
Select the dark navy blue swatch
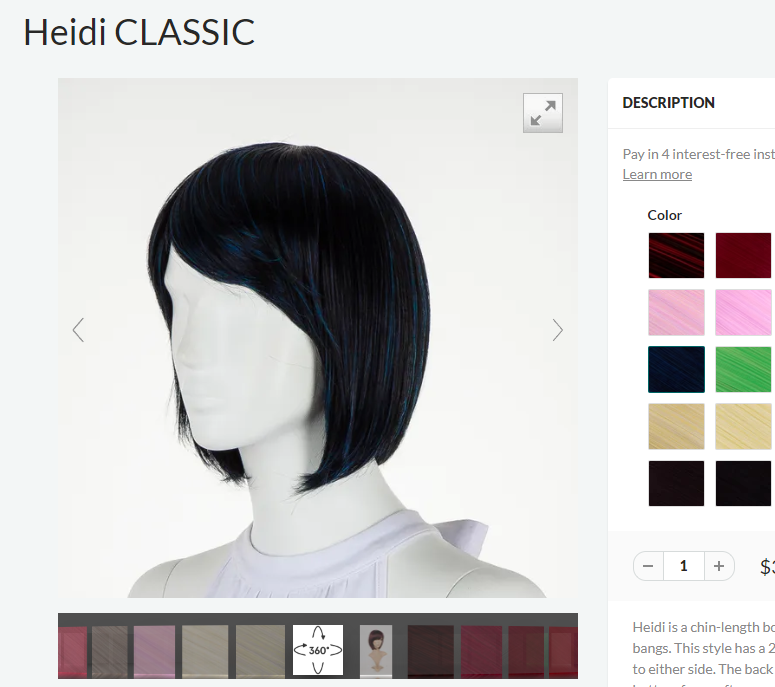point(676,369)
